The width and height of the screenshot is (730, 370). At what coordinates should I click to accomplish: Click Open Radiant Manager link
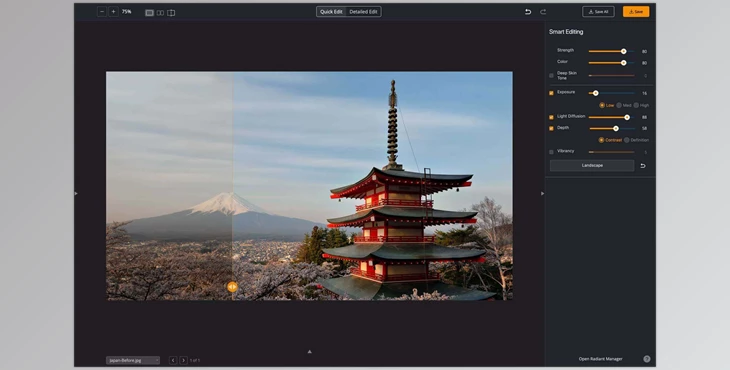[601, 359]
